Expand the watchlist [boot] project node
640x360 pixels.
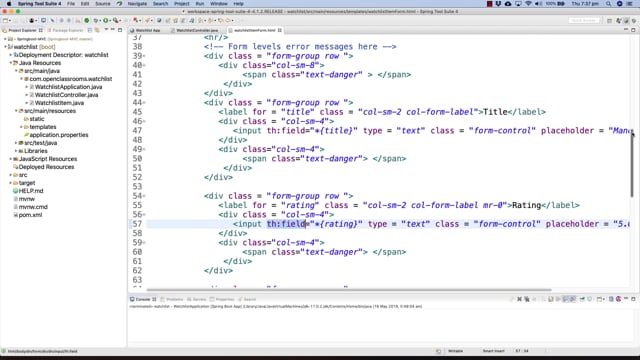[x=5, y=47]
